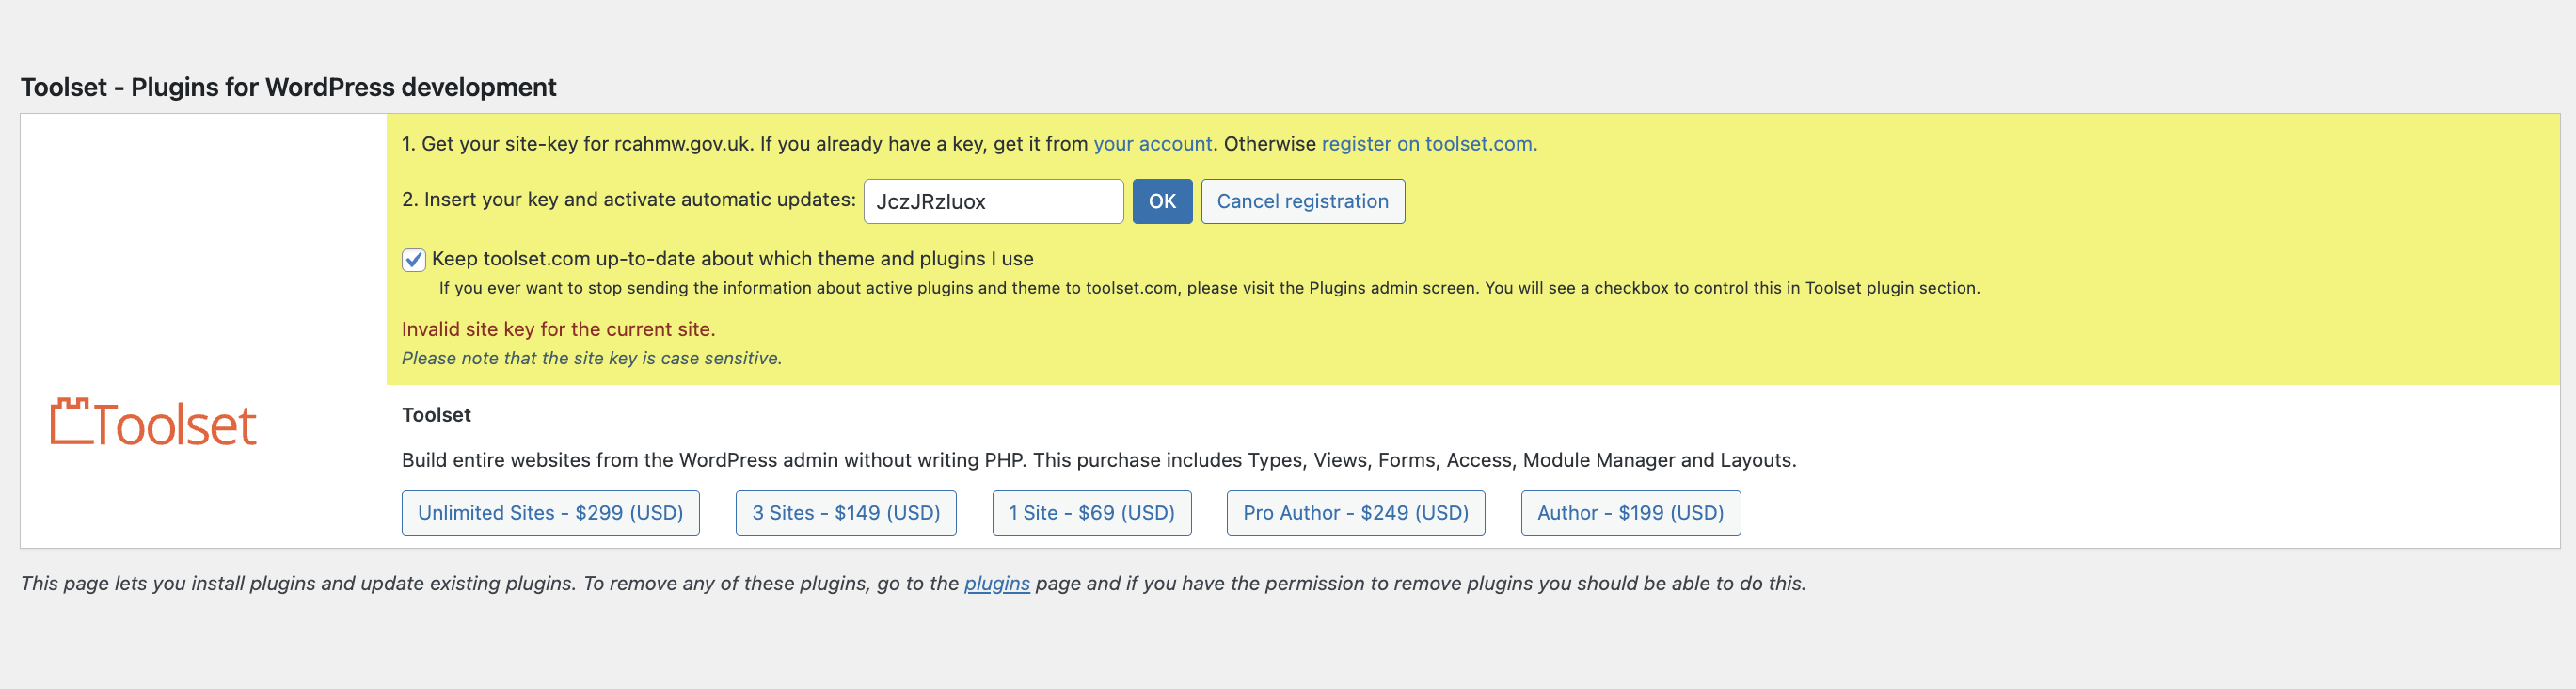Click the "Build entire websites" description text
The height and width of the screenshot is (689, 2576).
pos(1098,460)
